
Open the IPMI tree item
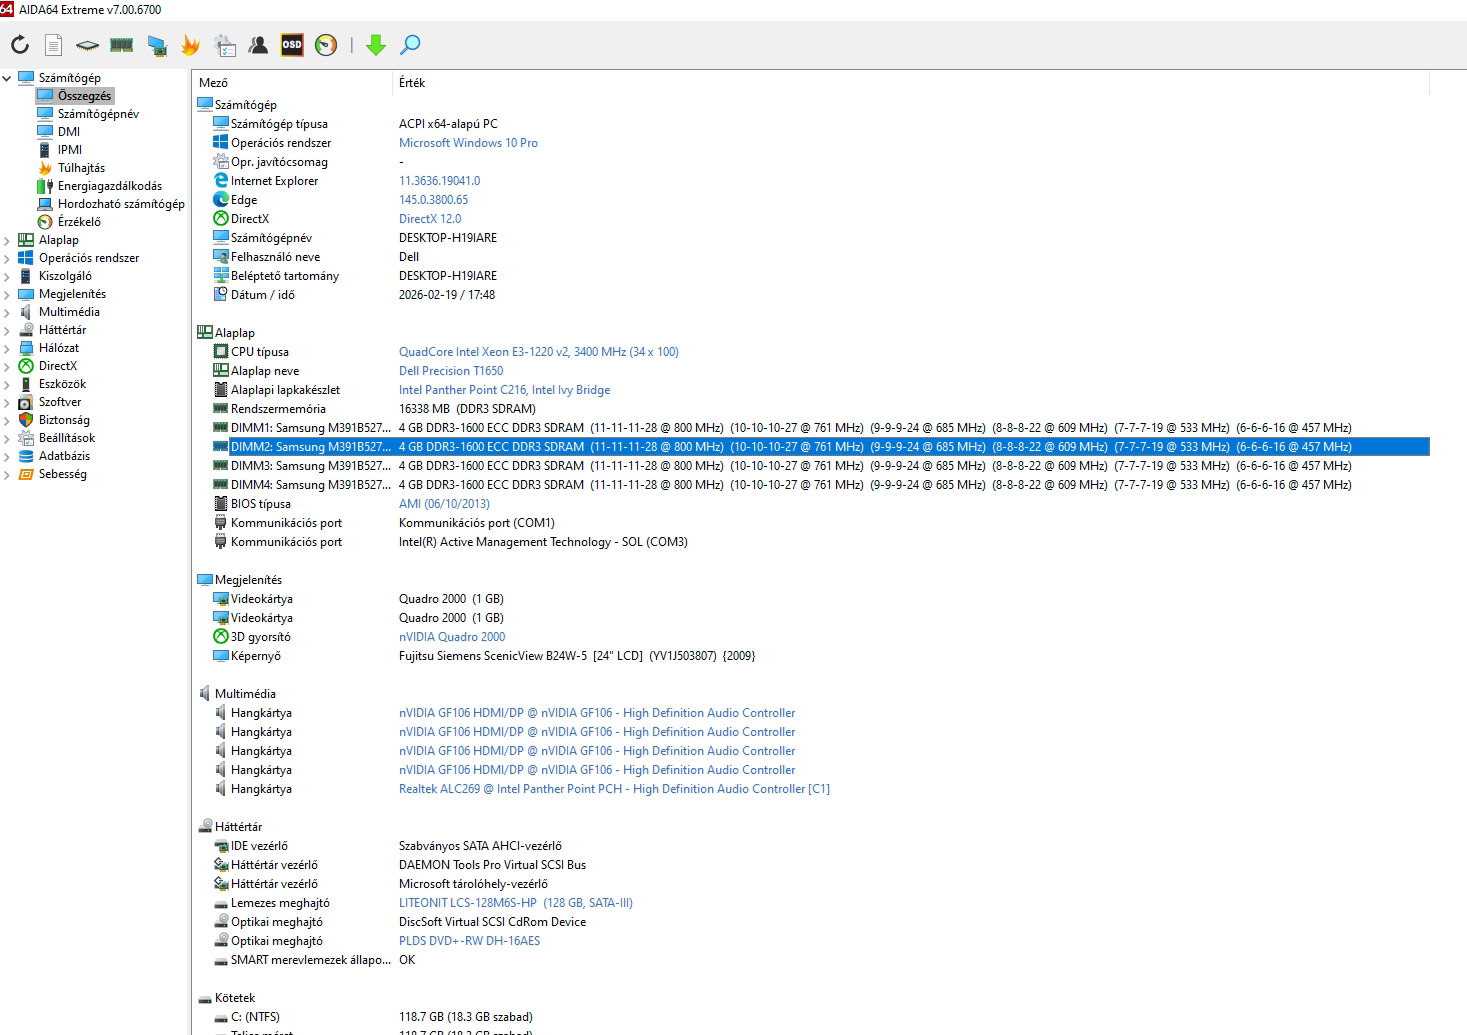pyautogui.click(x=70, y=150)
